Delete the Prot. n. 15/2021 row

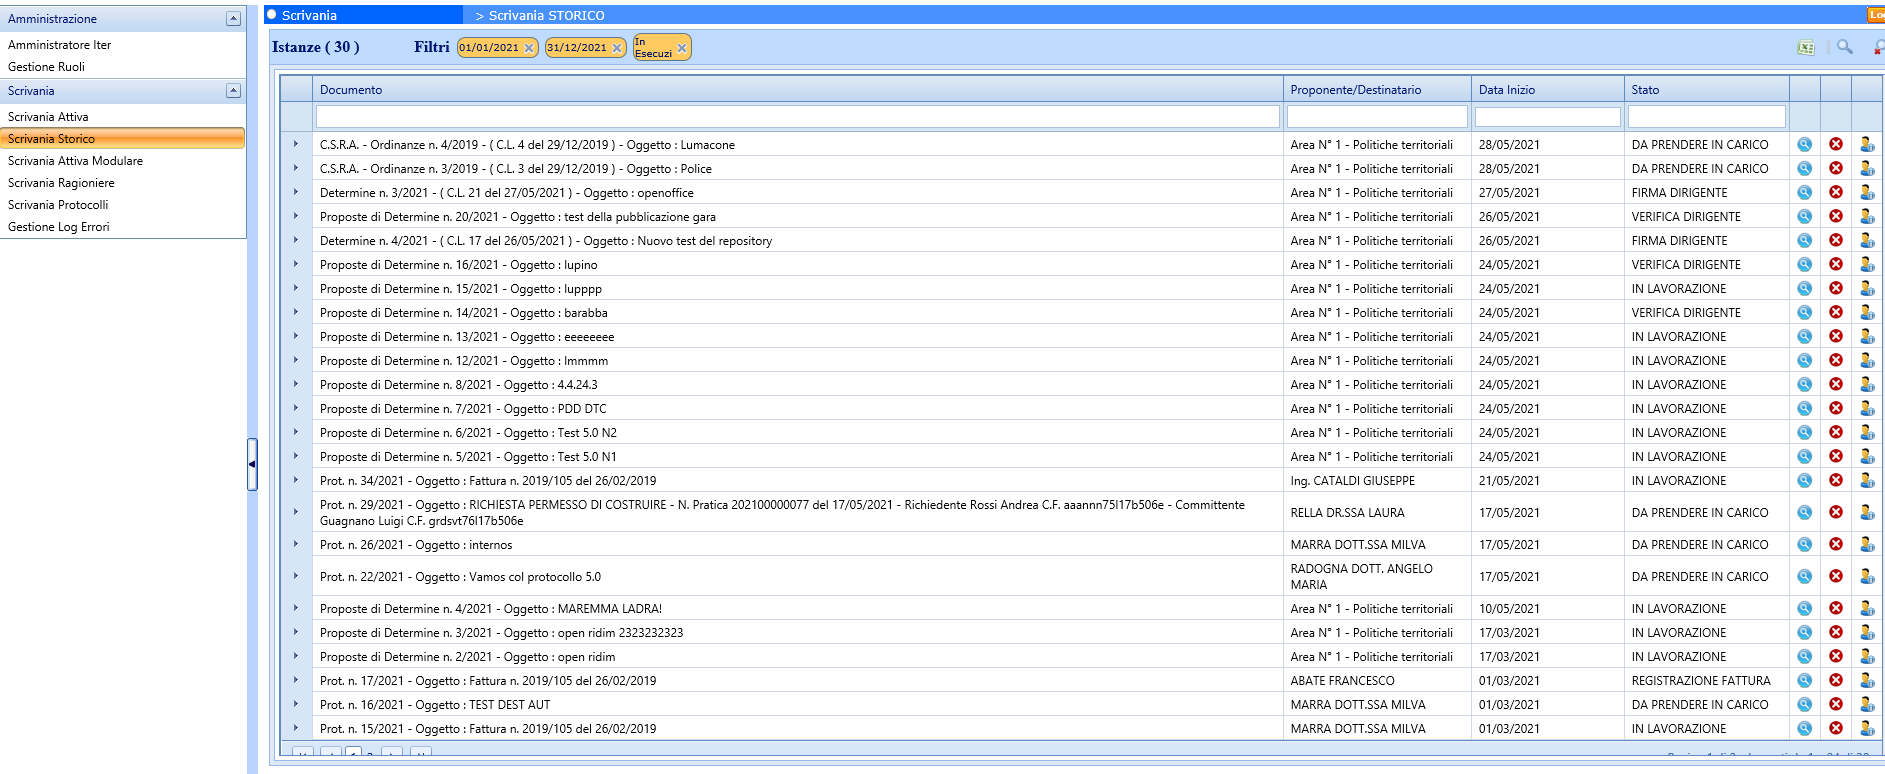pos(1836,728)
